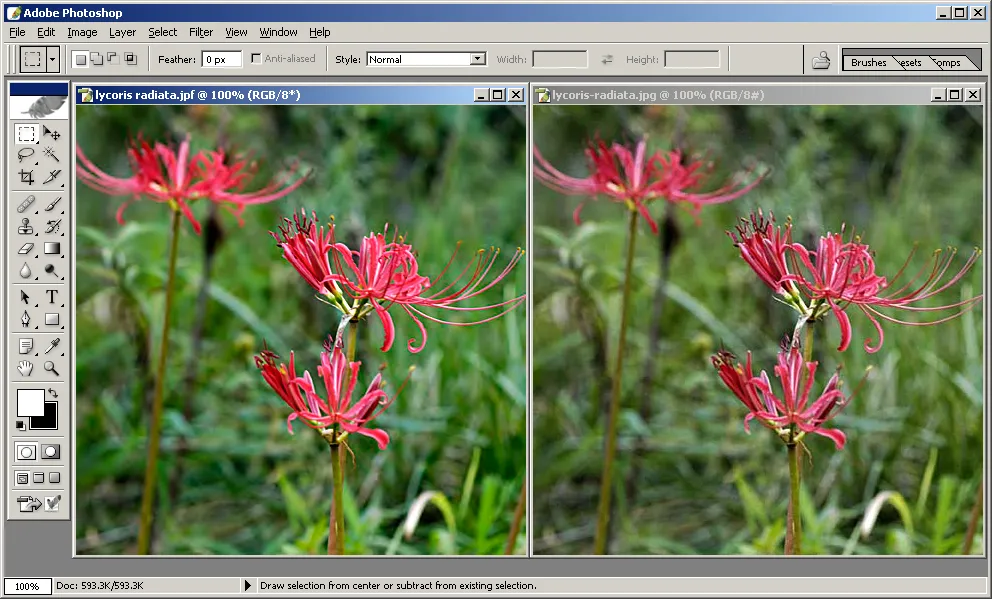The height and width of the screenshot is (599, 992).
Task: Open the Style dropdown showing Normal
Action: 477,59
